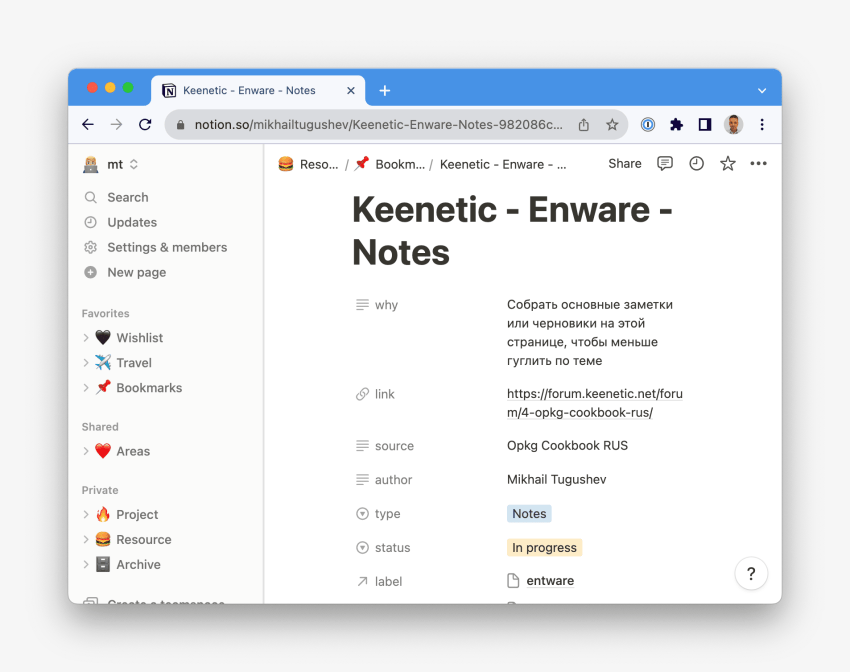
Task: Open page history clock icon
Action: pos(697,164)
